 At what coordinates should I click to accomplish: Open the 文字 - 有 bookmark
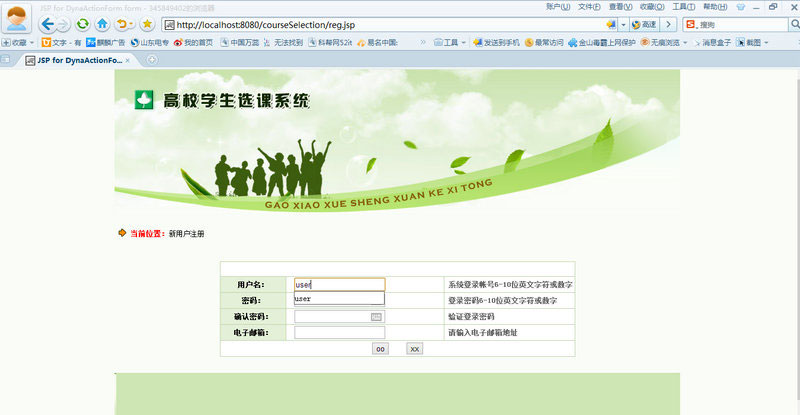point(62,43)
